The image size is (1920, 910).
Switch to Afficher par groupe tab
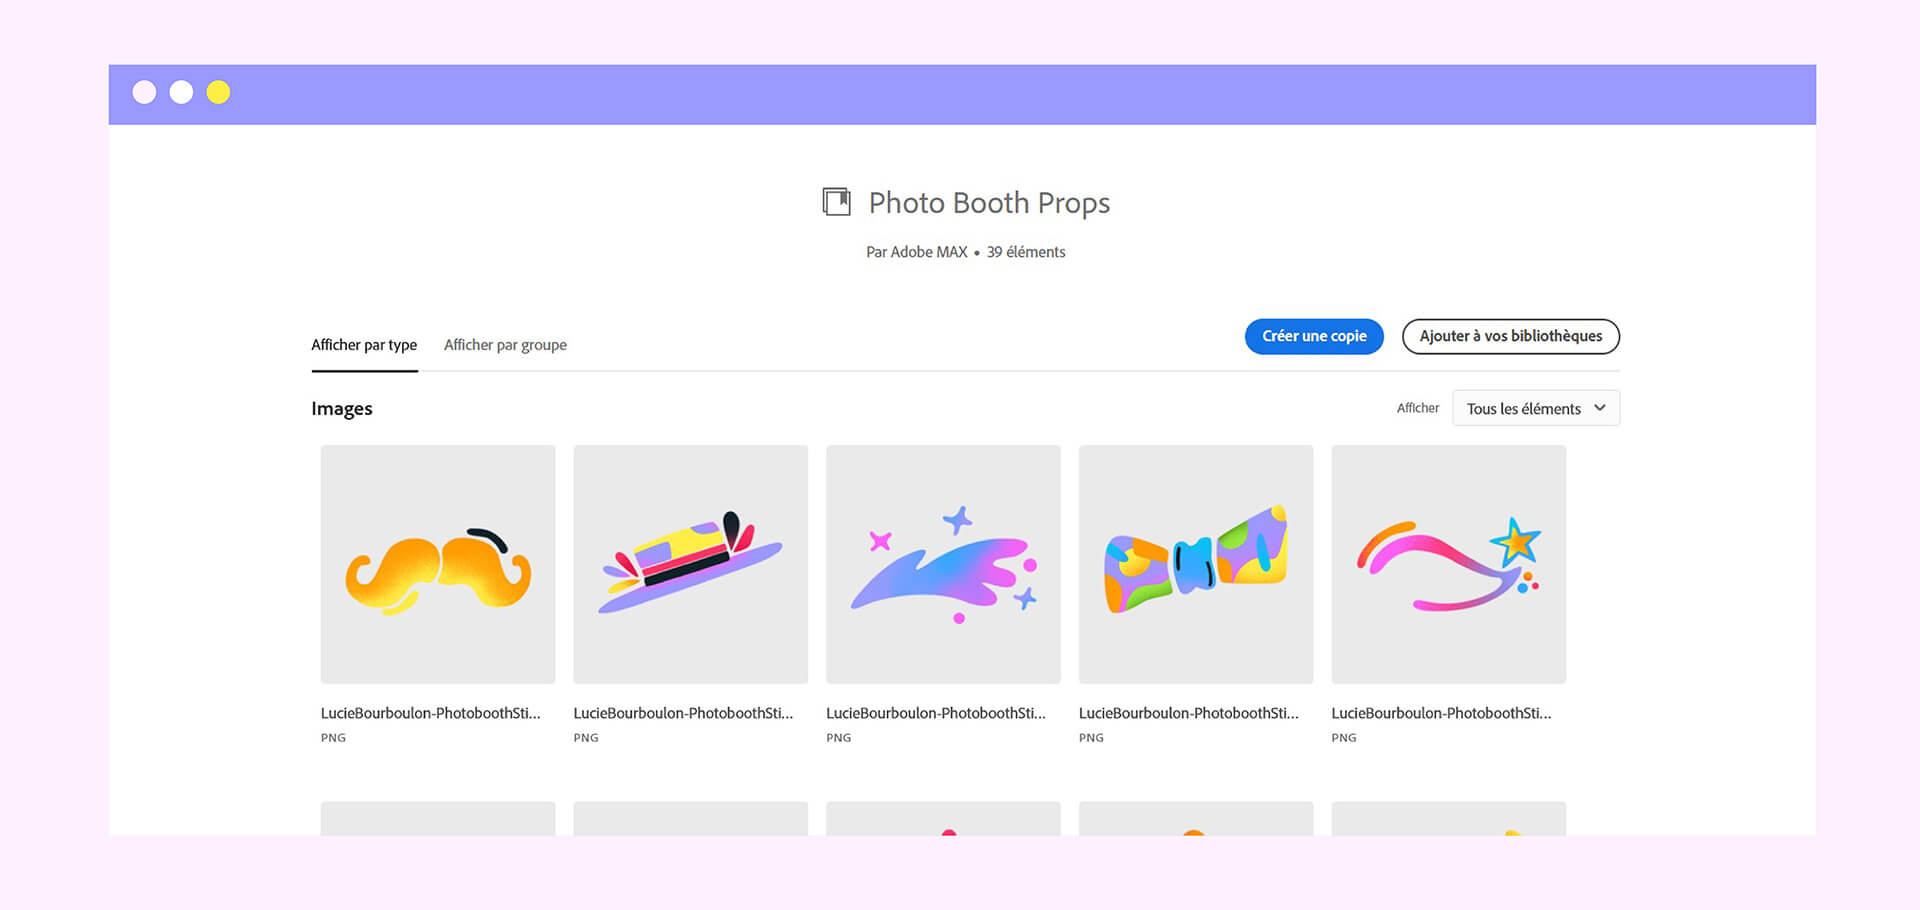(x=505, y=345)
